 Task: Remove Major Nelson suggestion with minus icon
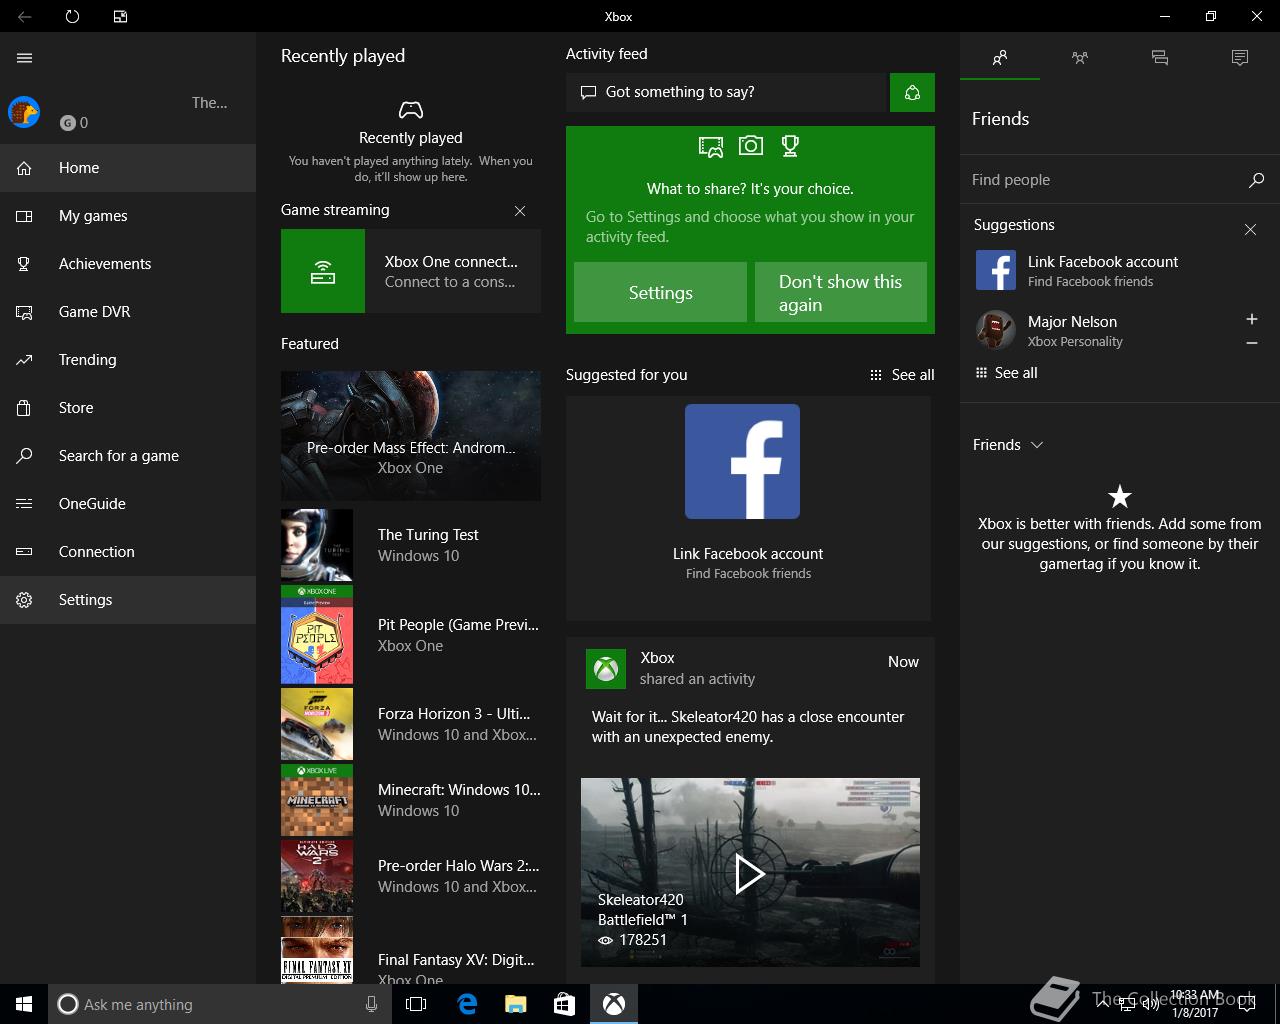click(x=1251, y=343)
